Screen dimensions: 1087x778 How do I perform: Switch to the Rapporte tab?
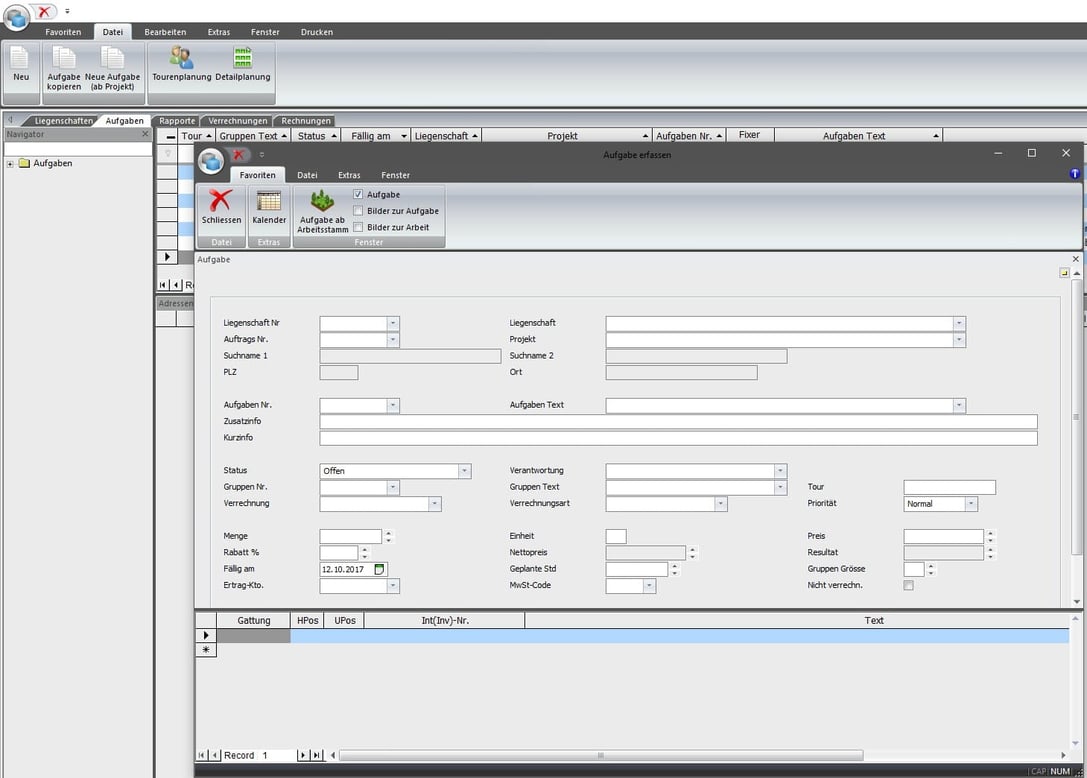click(x=177, y=121)
